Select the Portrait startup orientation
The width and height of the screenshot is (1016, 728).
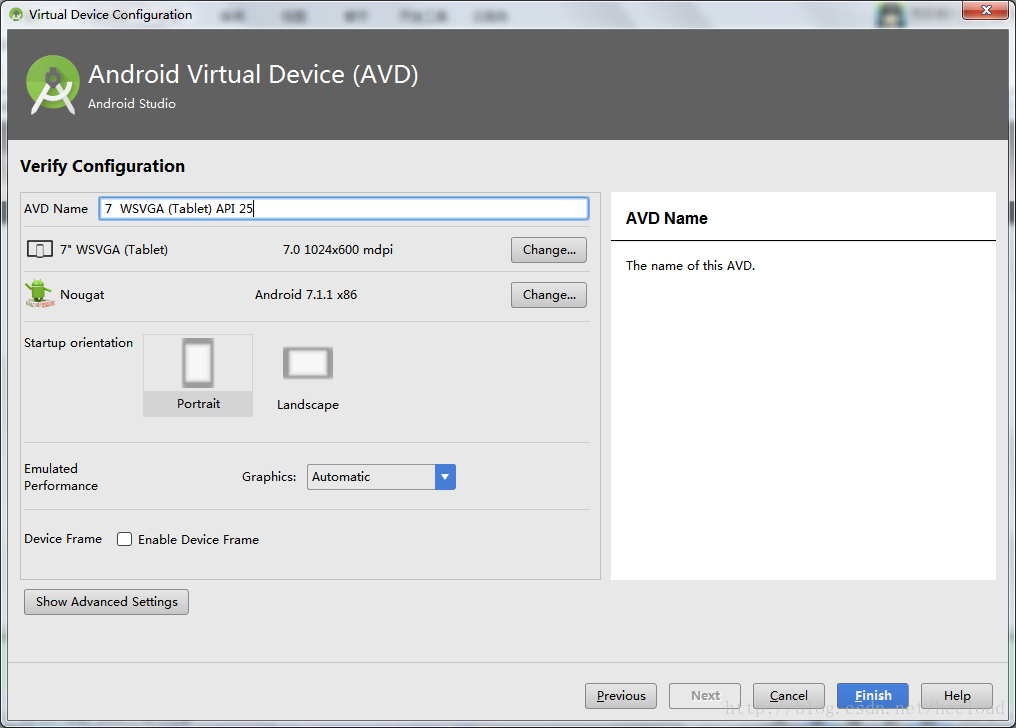[198, 375]
